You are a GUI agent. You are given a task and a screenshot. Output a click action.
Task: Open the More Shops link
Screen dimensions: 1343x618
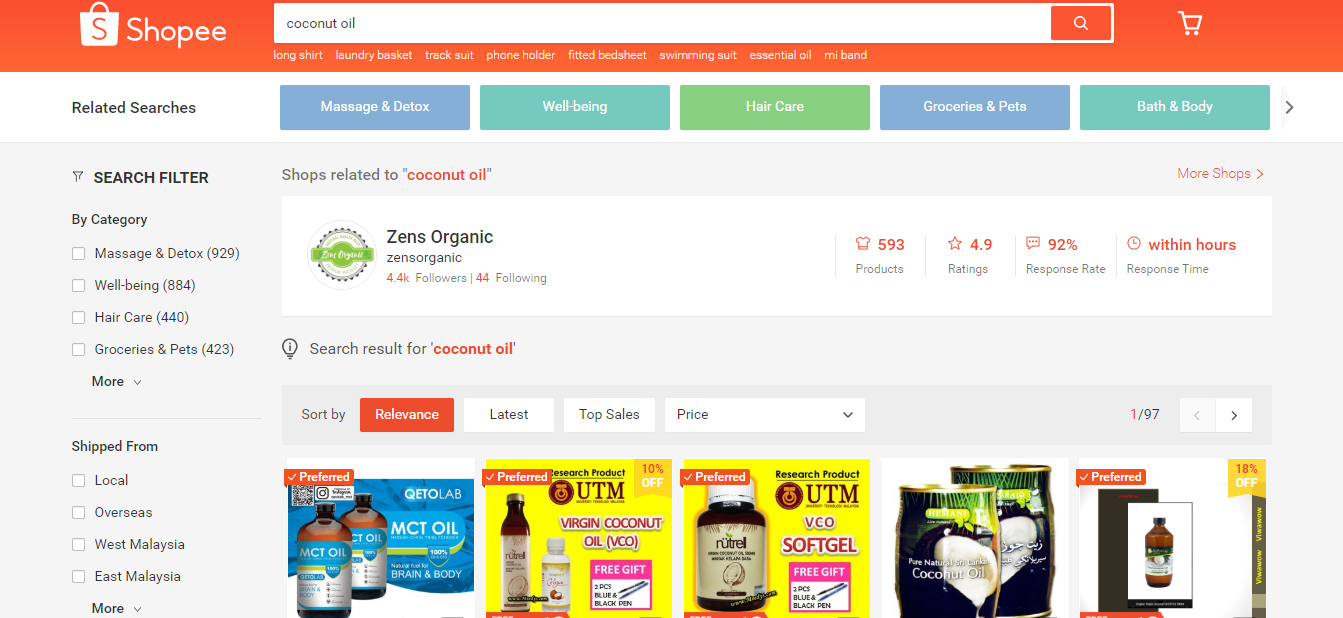coord(1220,173)
